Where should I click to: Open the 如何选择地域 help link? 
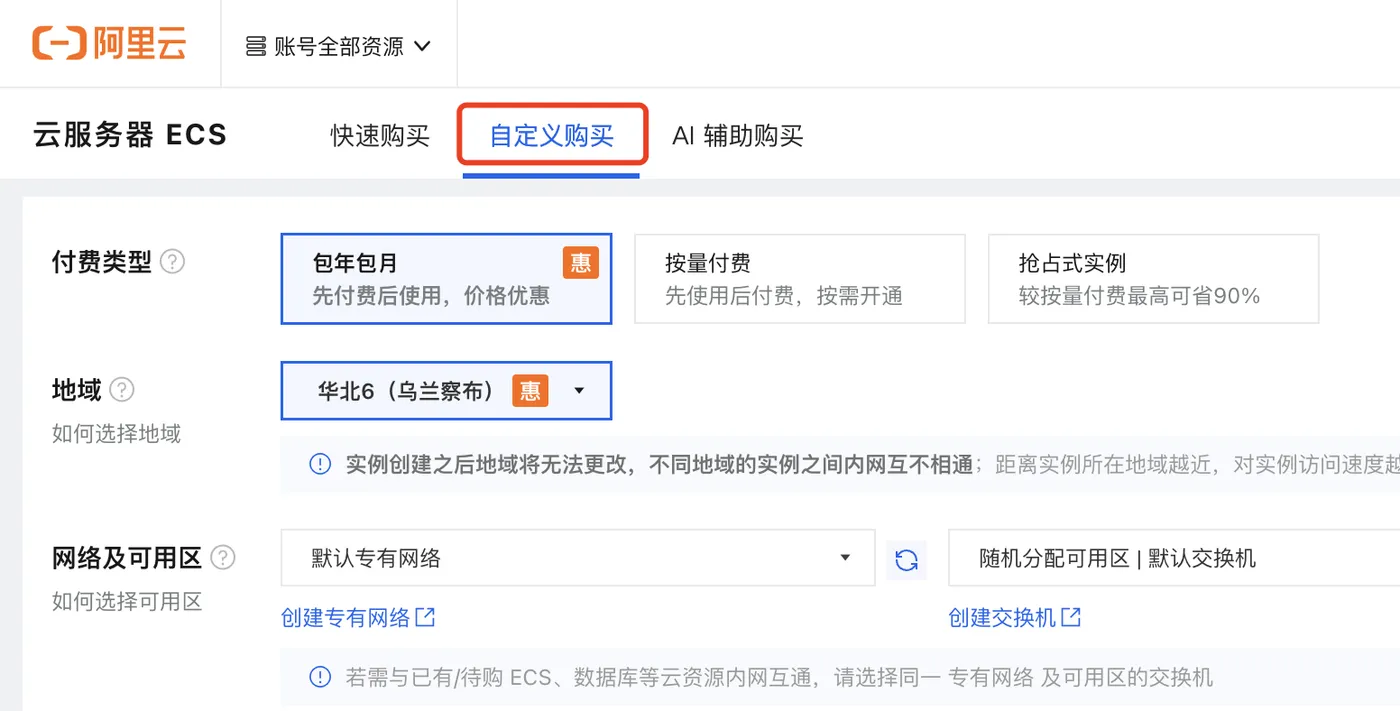[x=116, y=434]
